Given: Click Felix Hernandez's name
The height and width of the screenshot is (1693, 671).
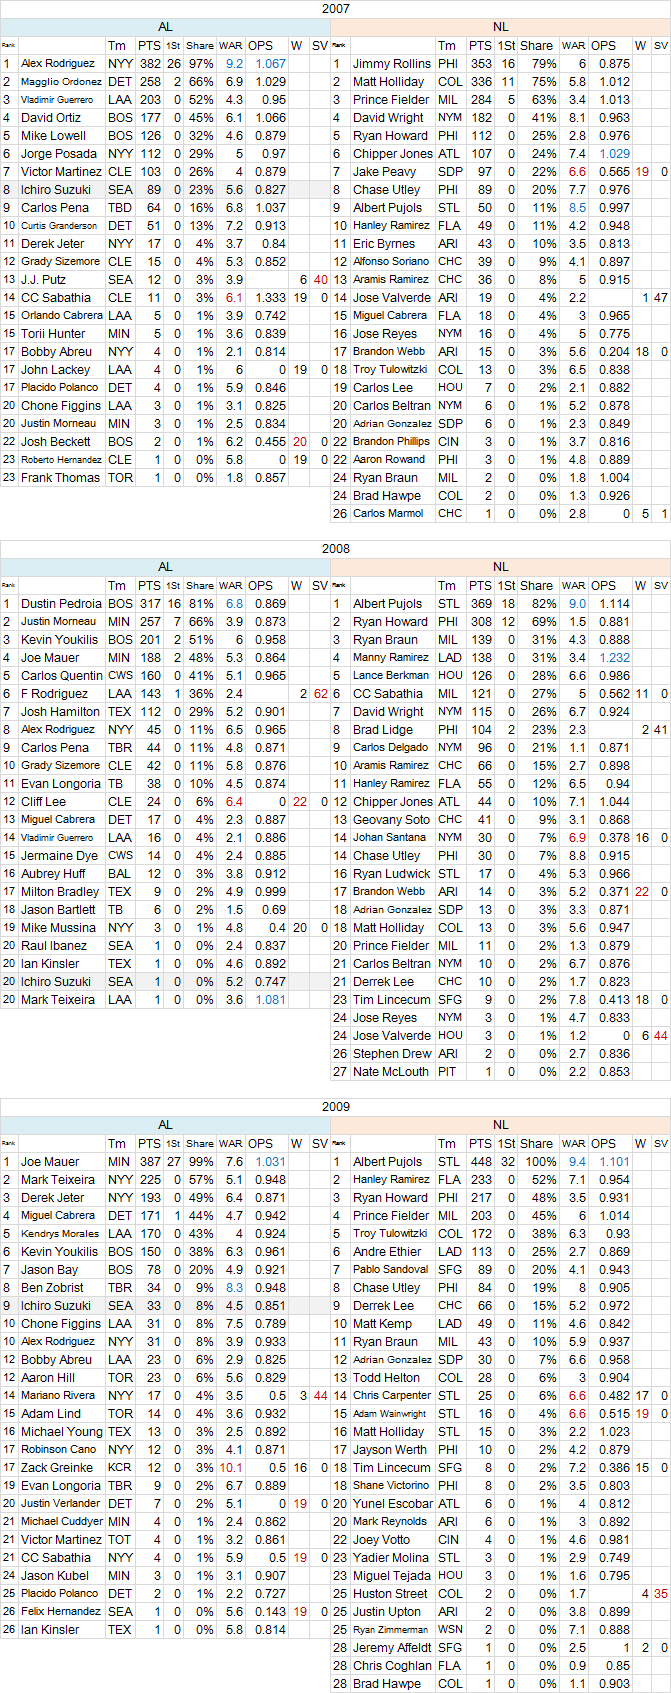Looking at the screenshot, I should tap(62, 1612).
